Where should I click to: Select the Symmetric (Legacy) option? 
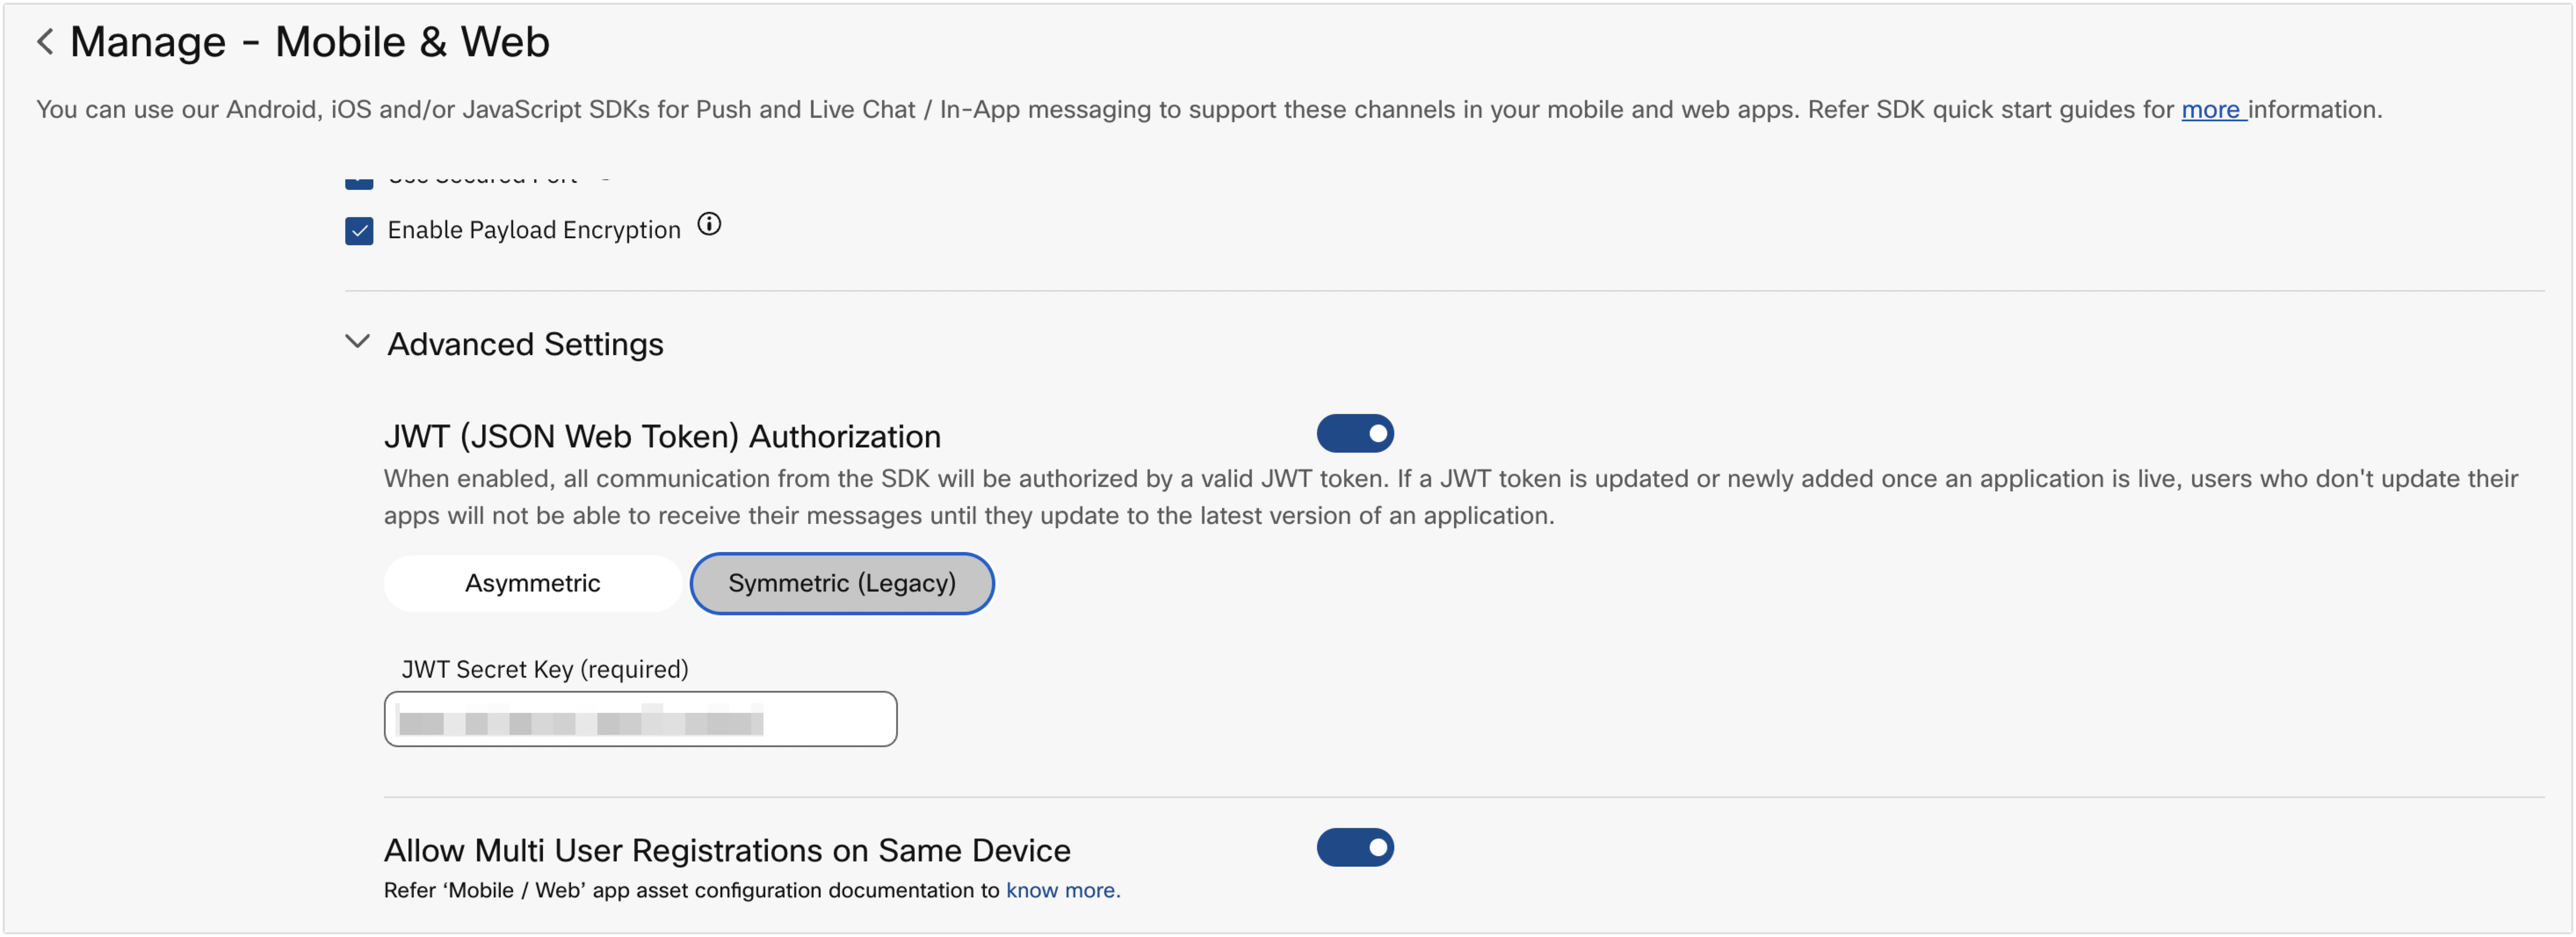click(842, 583)
